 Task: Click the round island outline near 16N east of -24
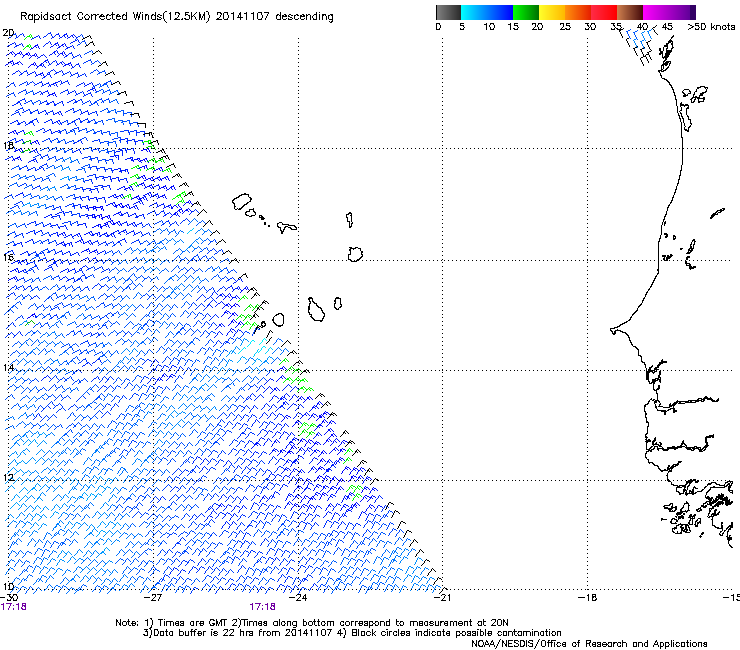pyautogui.click(x=355, y=254)
